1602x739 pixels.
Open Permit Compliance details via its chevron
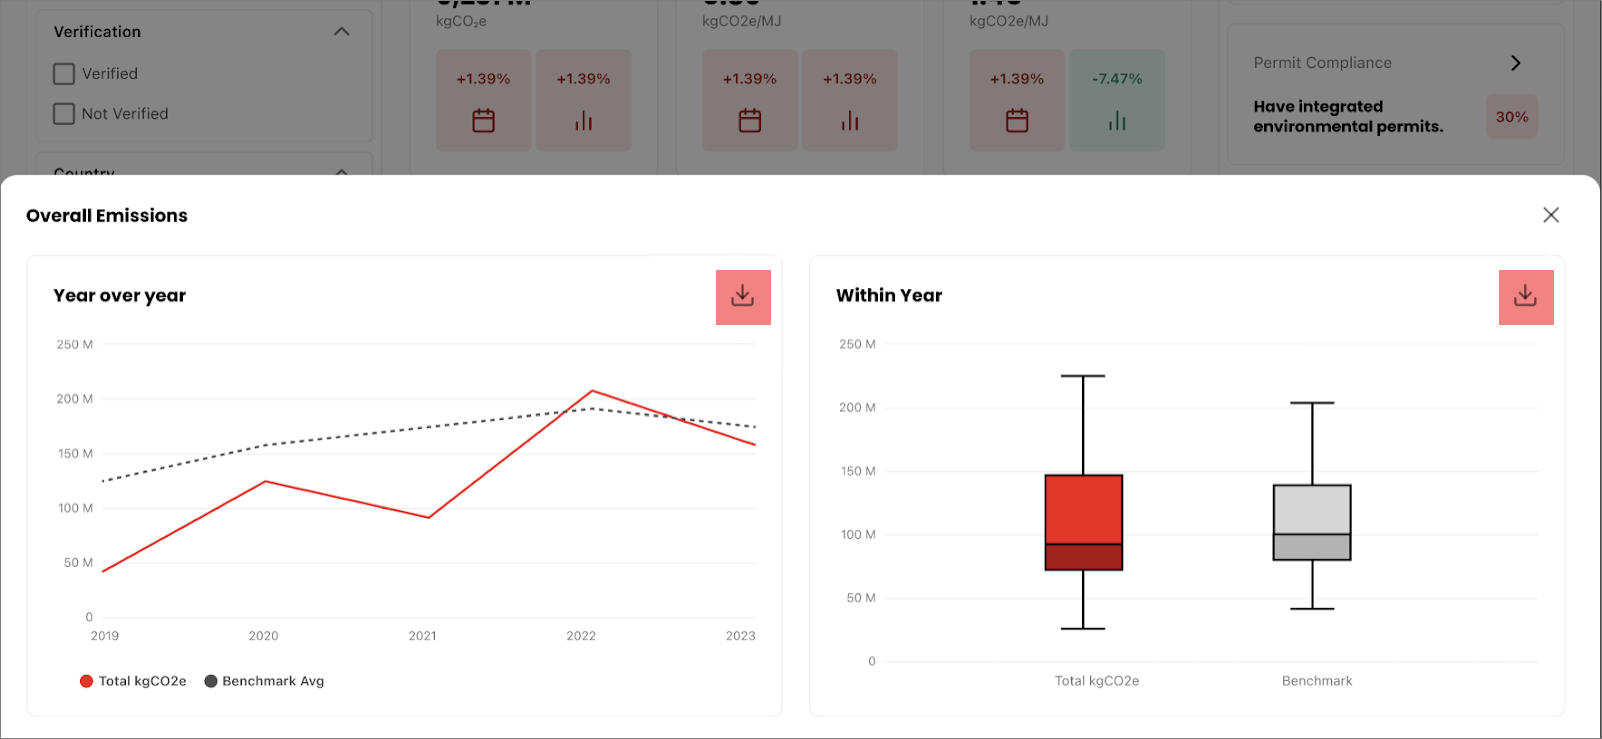[x=1516, y=62]
